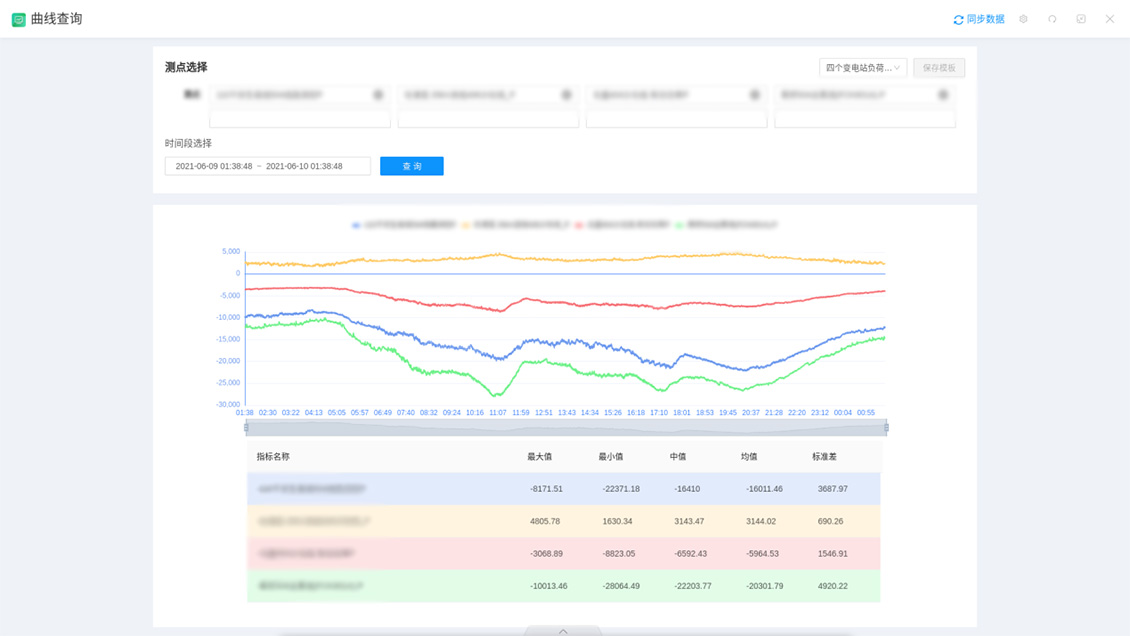Image resolution: width=1130 pixels, height=636 pixels.
Task: Click the exit-fullscreen window icon
Action: [1081, 19]
